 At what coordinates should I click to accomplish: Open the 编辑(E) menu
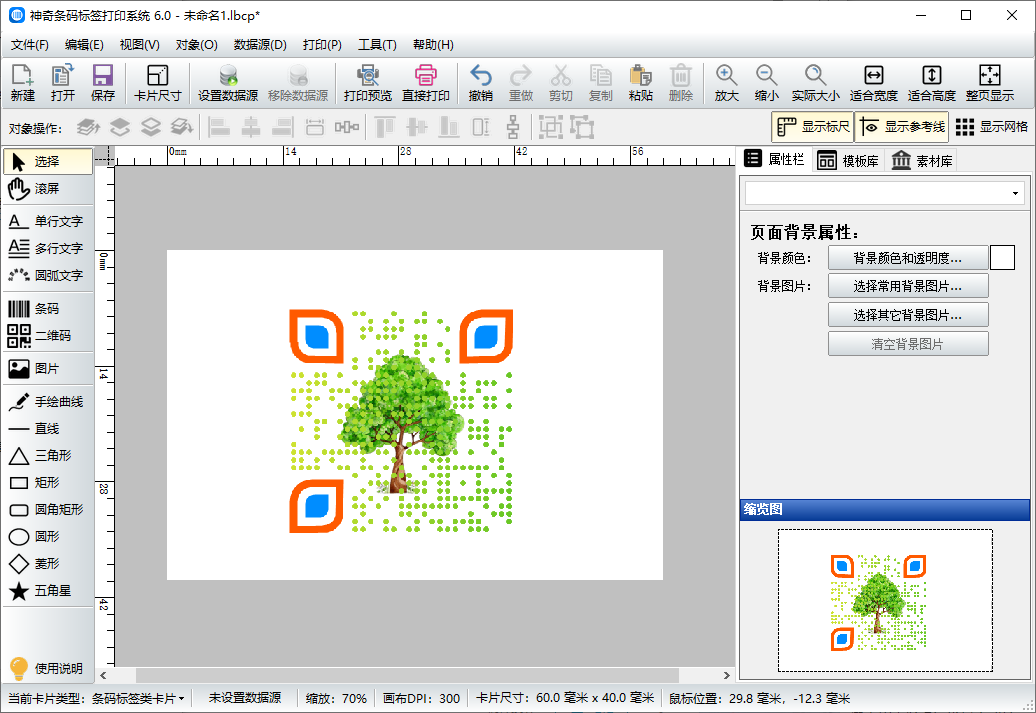coord(84,45)
